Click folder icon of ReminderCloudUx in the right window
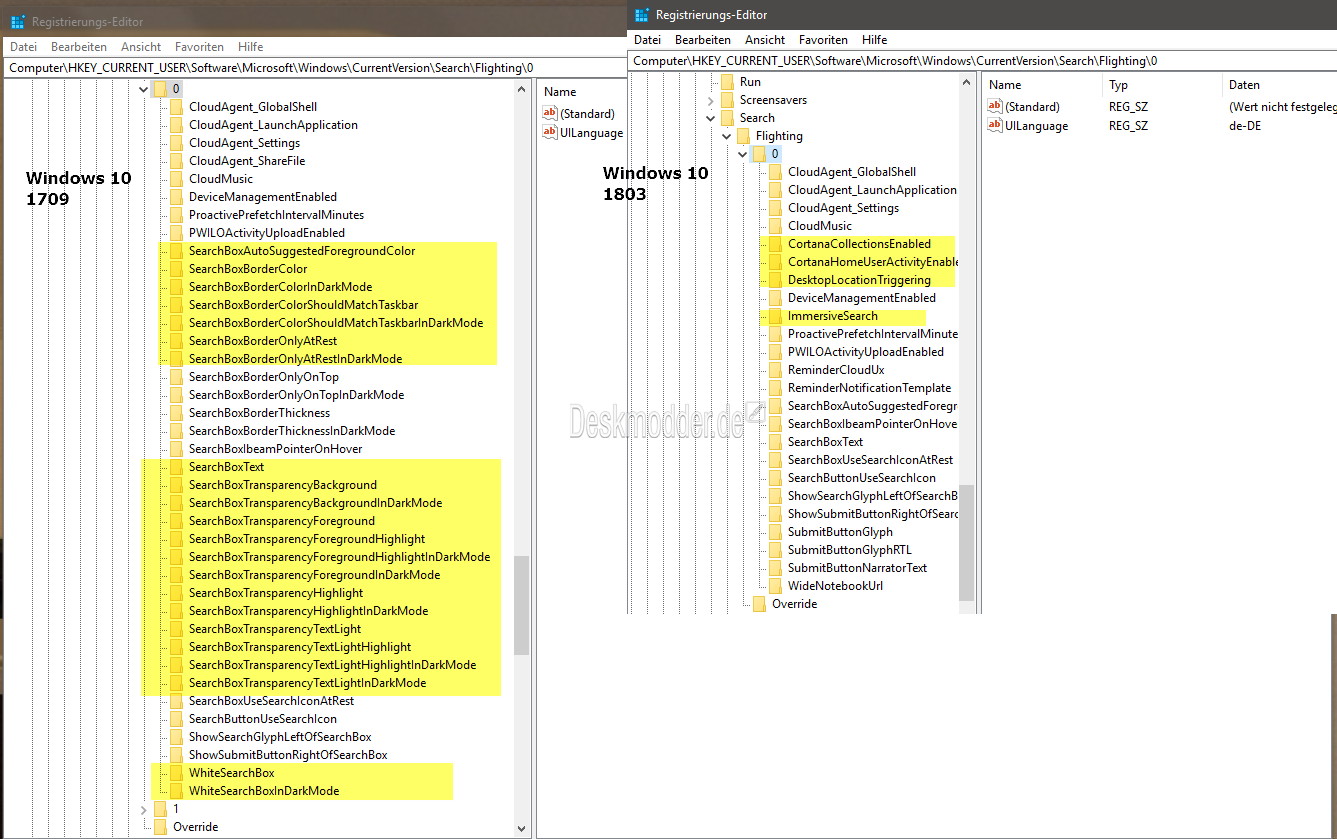 click(775, 370)
